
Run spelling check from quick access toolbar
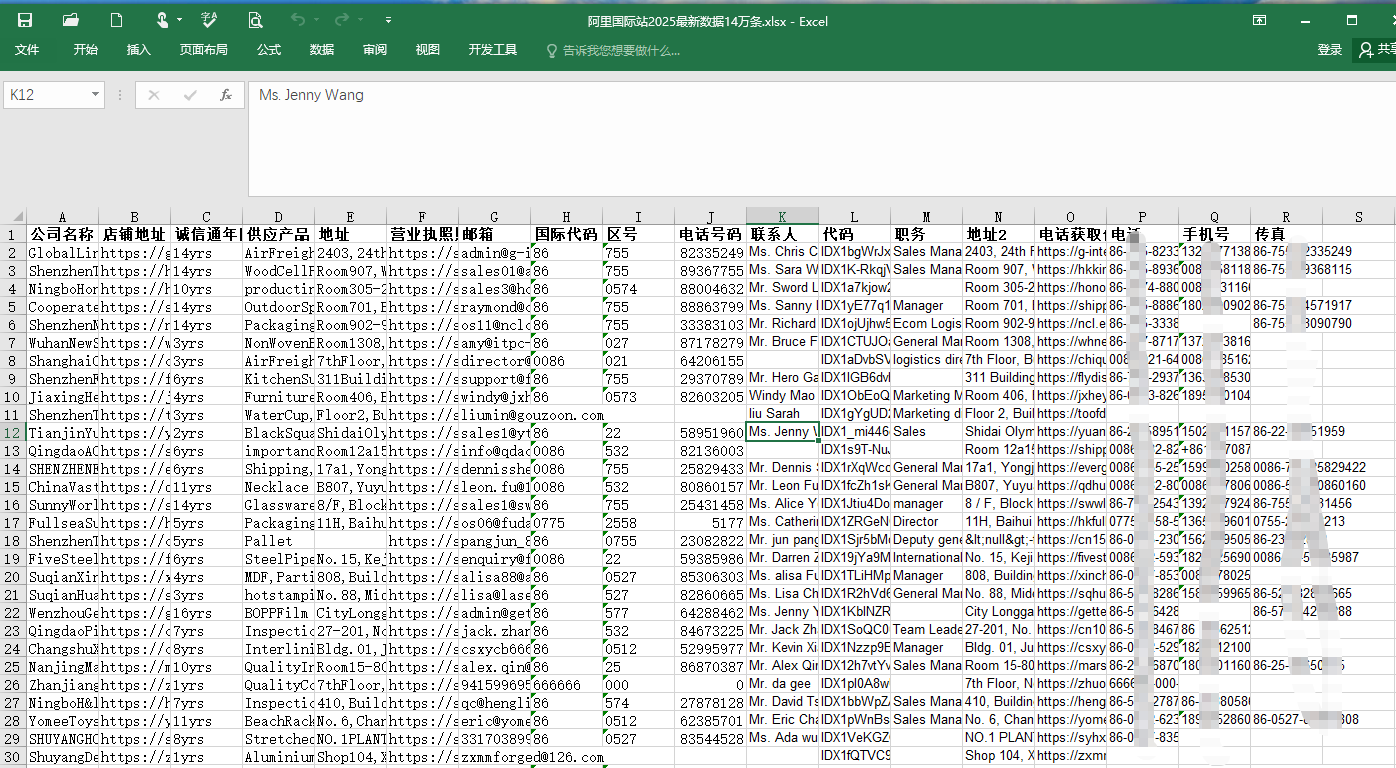coord(209,20)
